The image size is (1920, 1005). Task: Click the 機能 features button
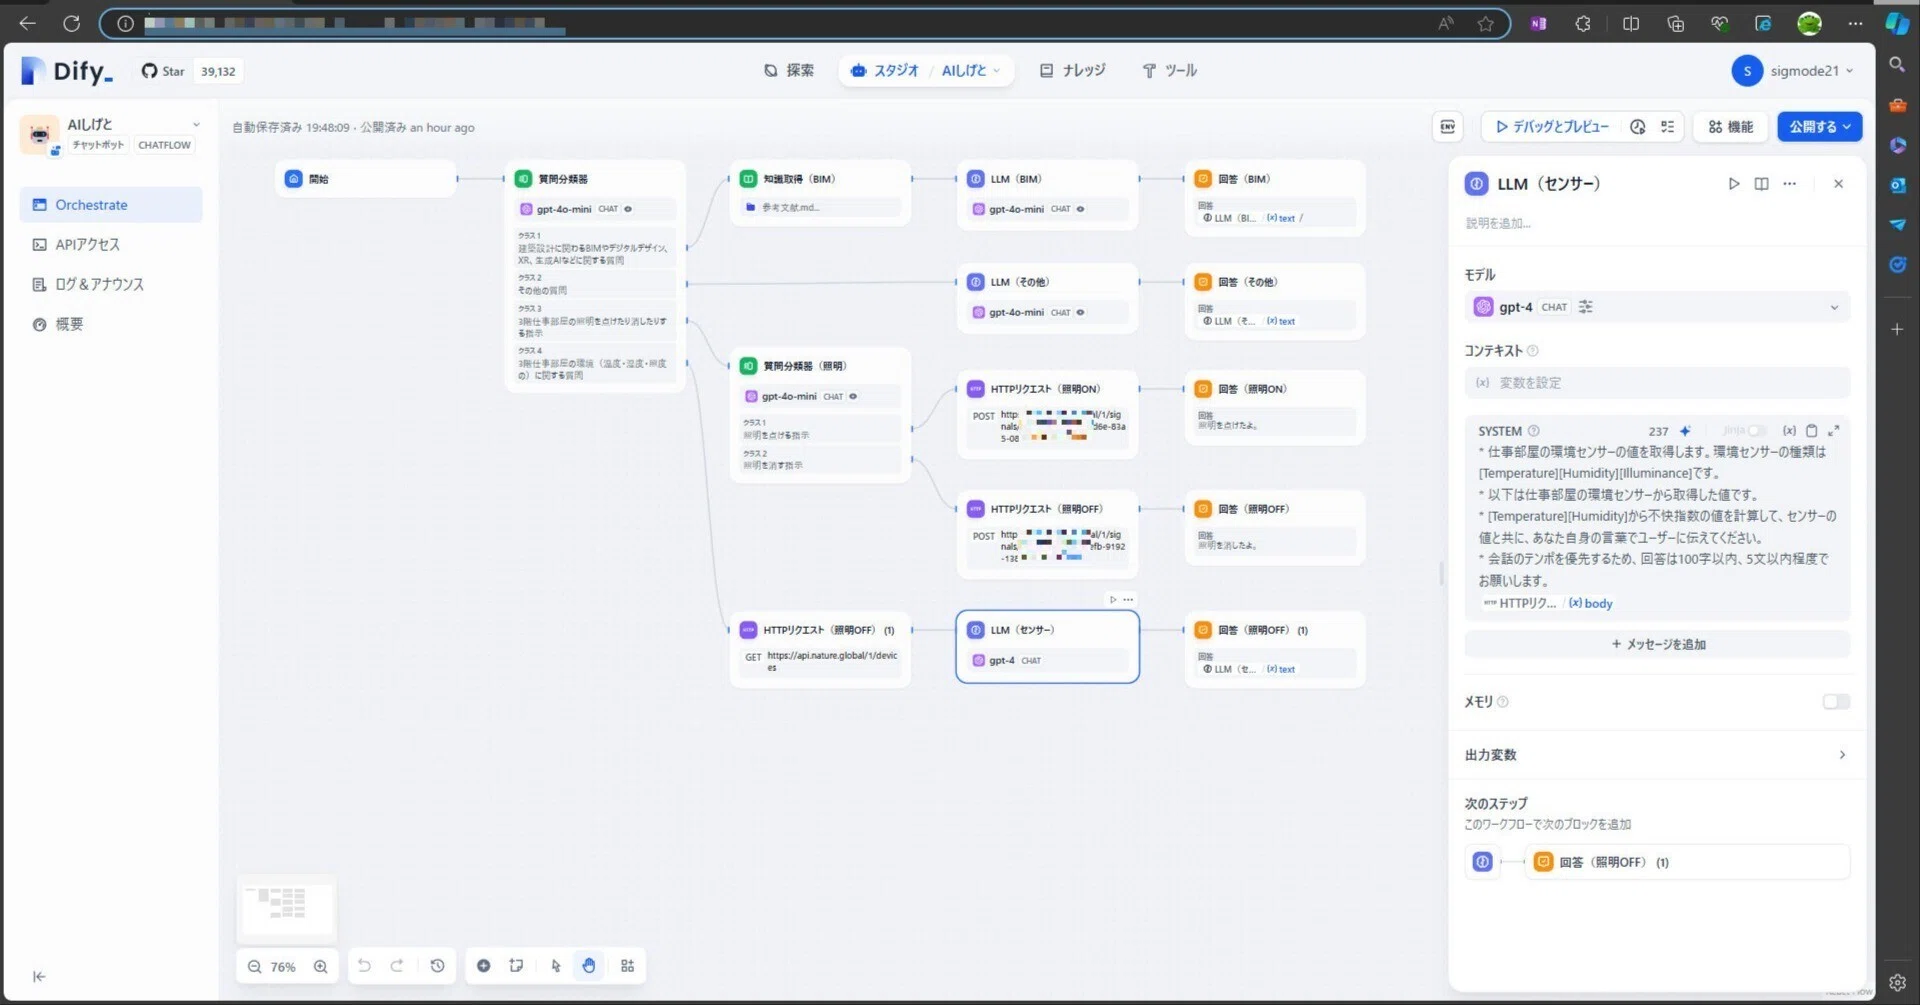(1730, 127)
